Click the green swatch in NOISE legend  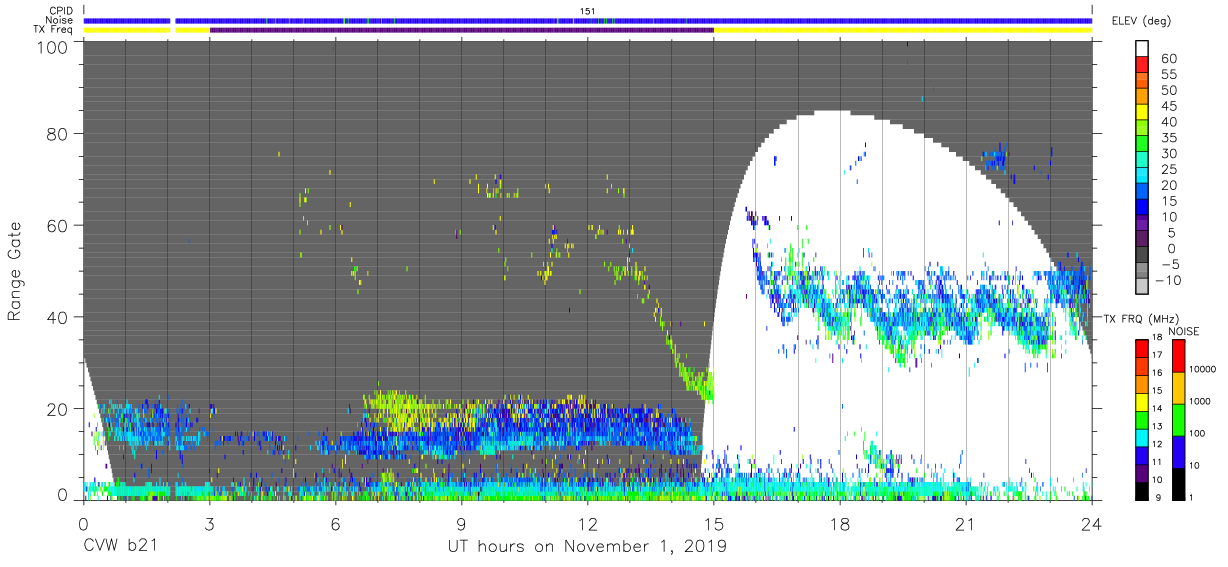(x=1181, y=420)
